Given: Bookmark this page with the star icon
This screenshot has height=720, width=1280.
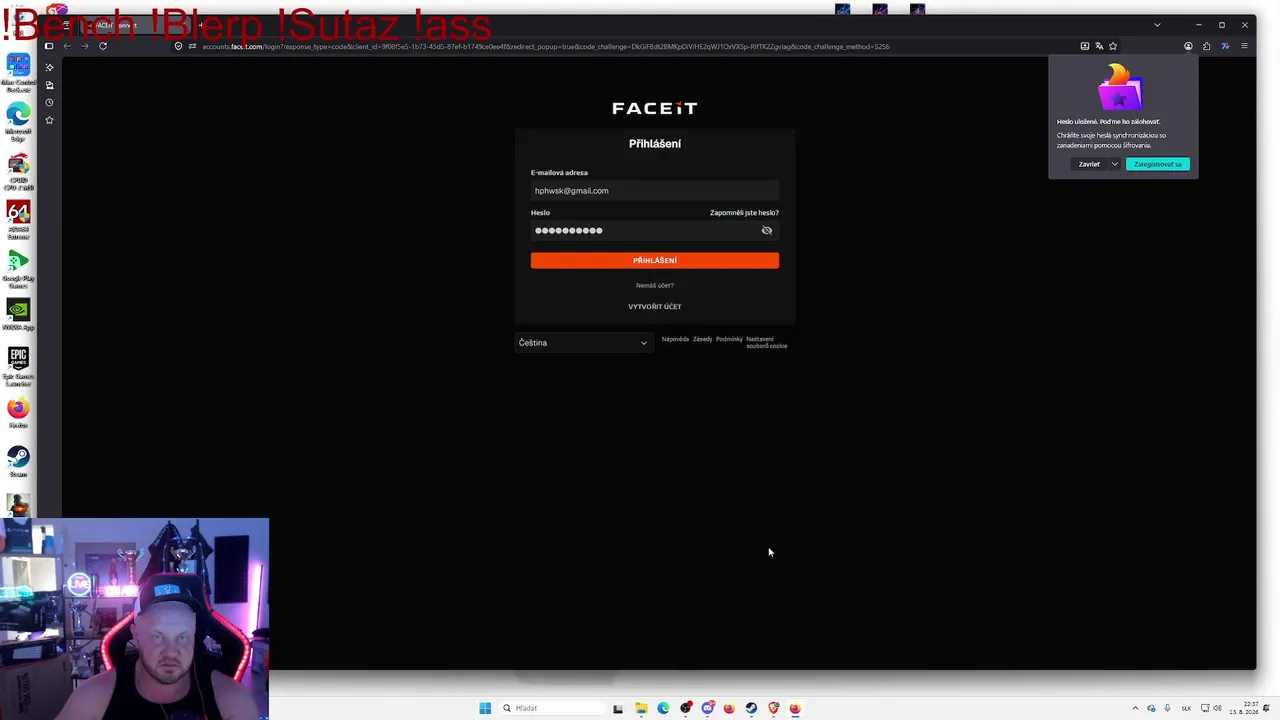Looking at the screenshot, I should (x=1113, y=46).
